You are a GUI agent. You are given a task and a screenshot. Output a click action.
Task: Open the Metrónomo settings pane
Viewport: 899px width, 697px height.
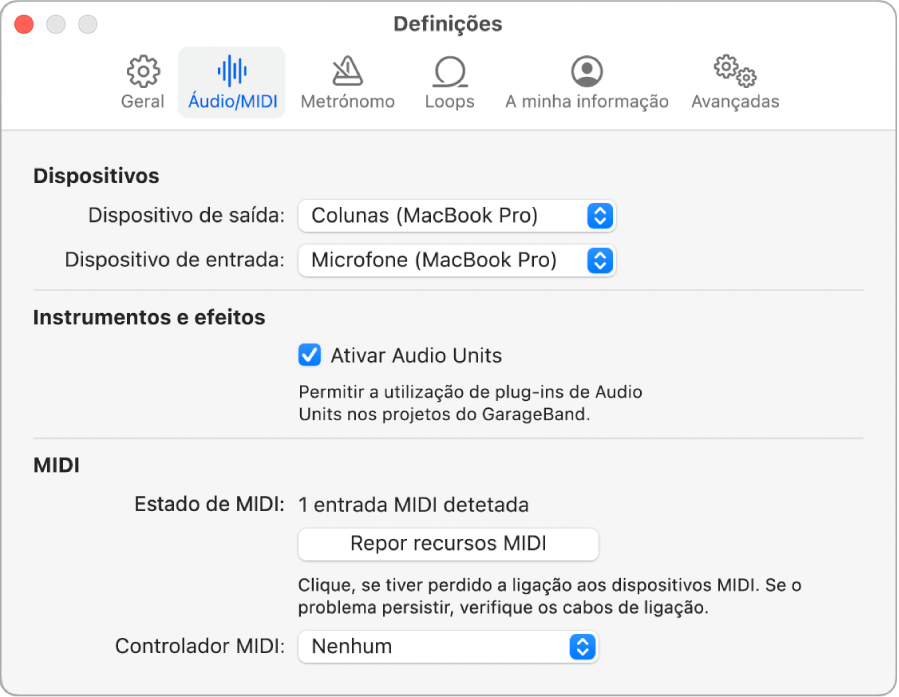347,80
